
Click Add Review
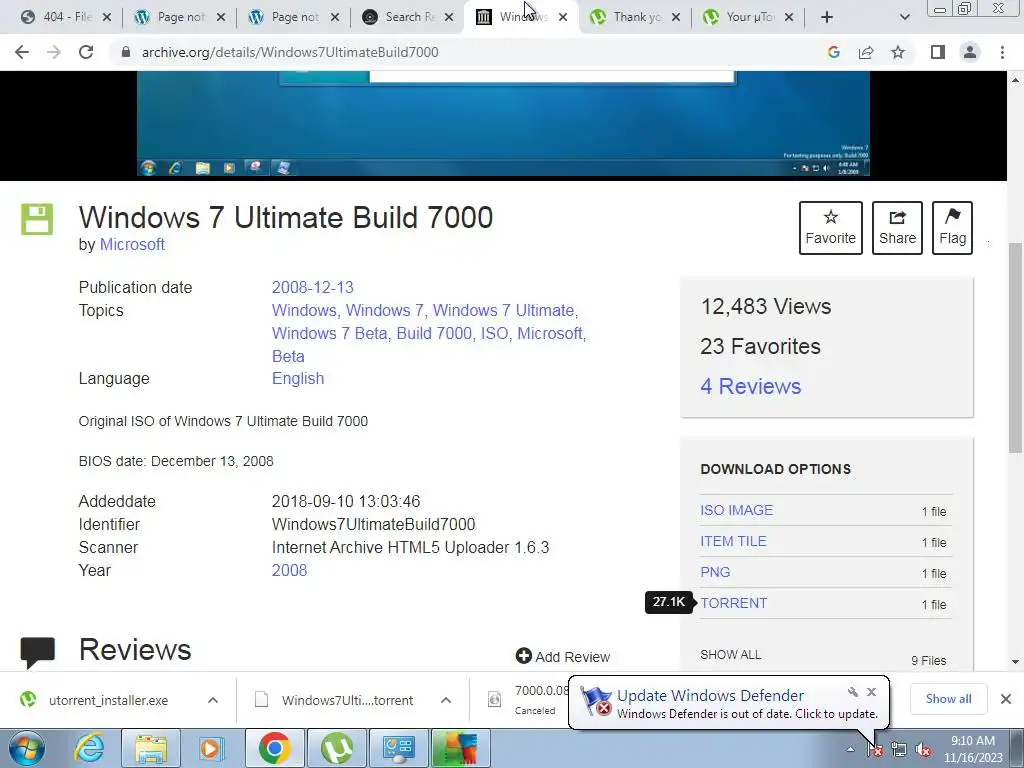[563, 656]
